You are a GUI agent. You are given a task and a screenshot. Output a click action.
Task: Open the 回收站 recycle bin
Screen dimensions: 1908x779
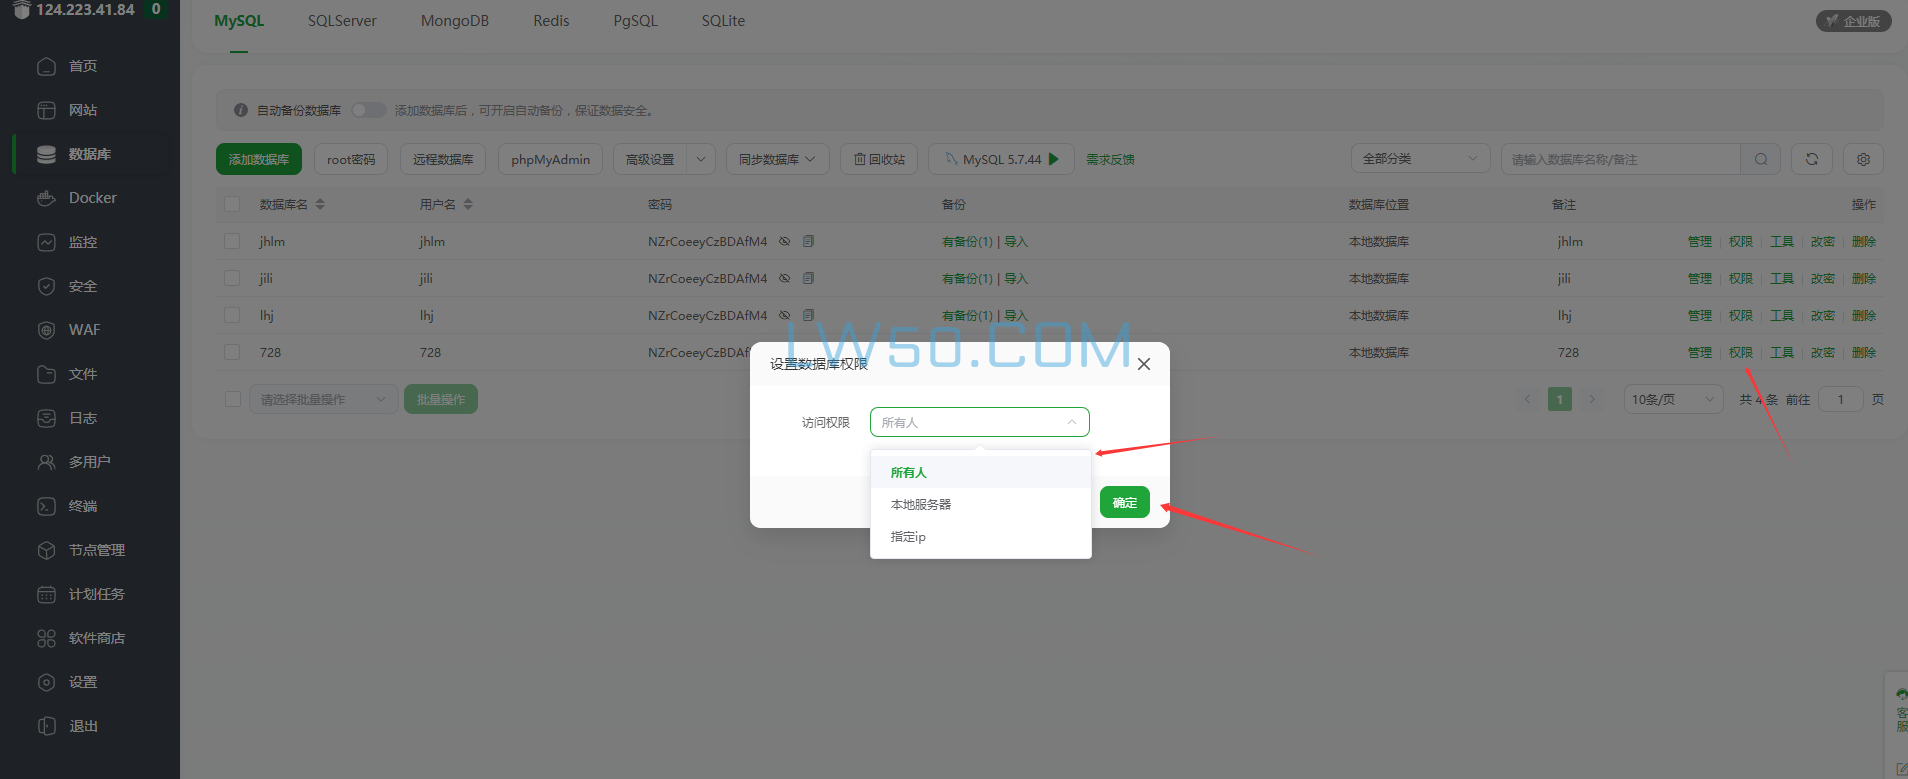pos(879,159)
